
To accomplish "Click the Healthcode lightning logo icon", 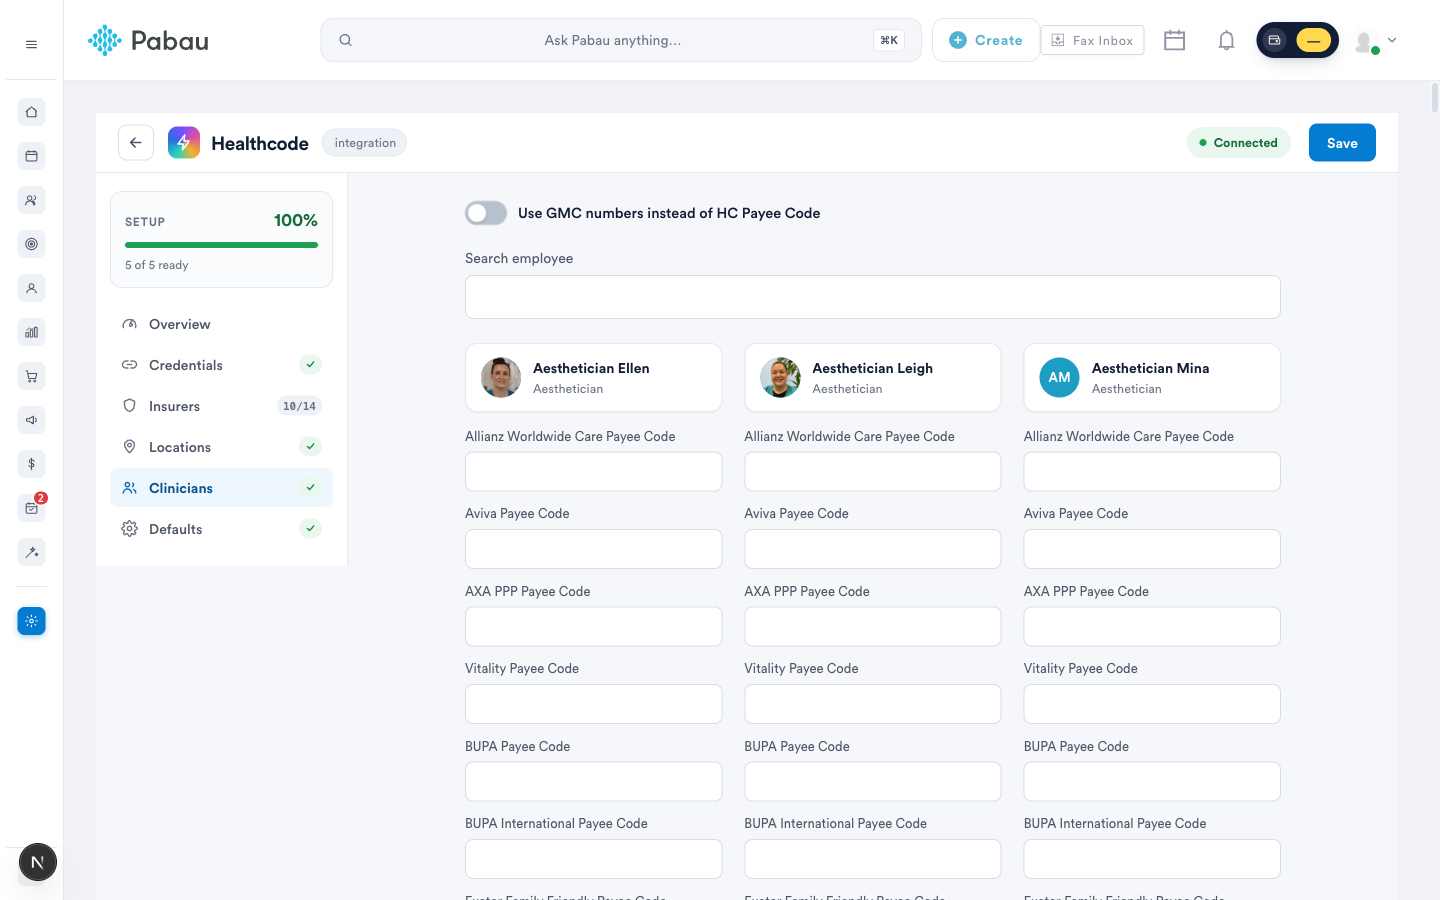I will pyautogui.click(x=184, y=143).
